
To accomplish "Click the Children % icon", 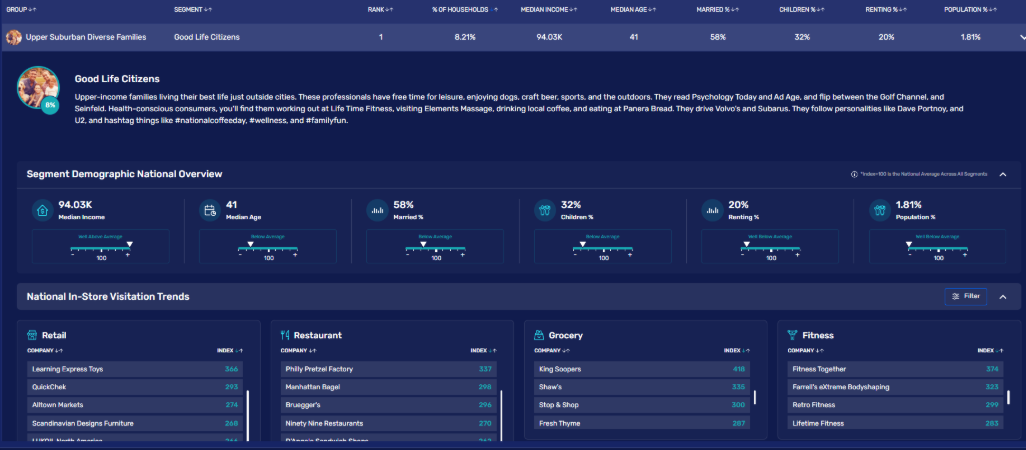I will point(545,211).
